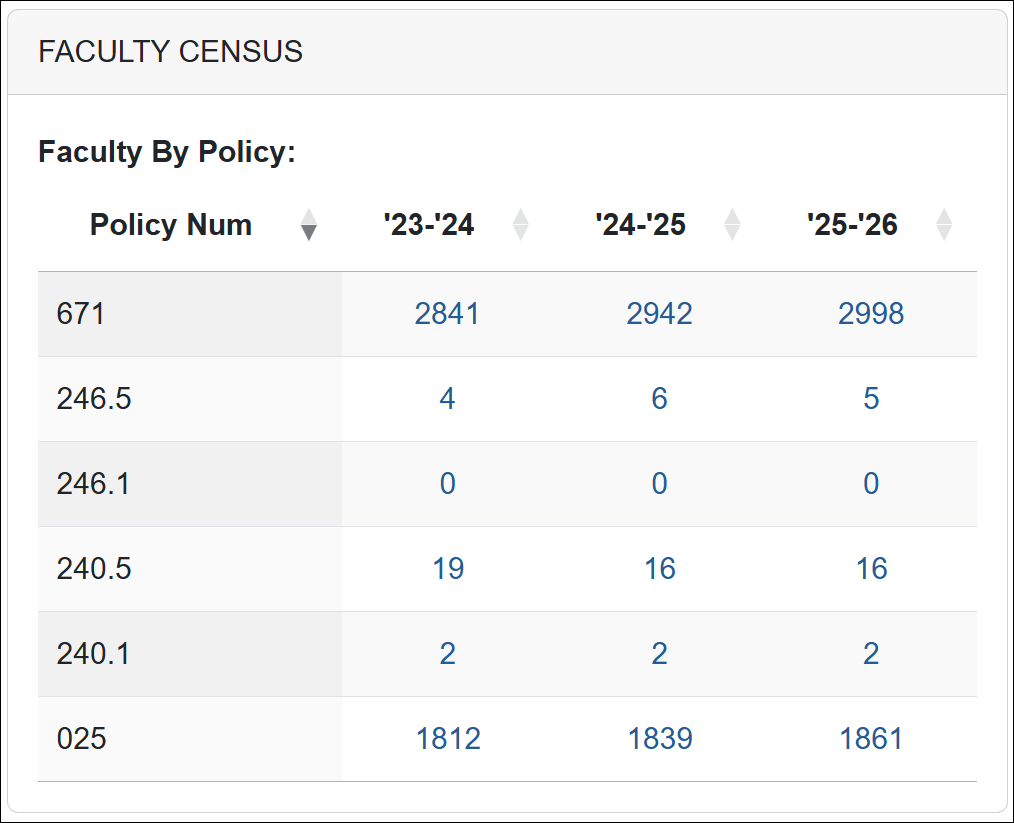Open the 1812 count for policy 025
Viewport: 1014px width, 823px height.
[447, 739]
